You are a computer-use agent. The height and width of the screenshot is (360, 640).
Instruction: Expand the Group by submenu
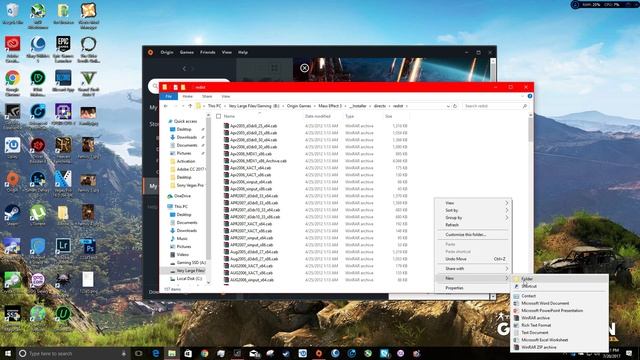473,218
